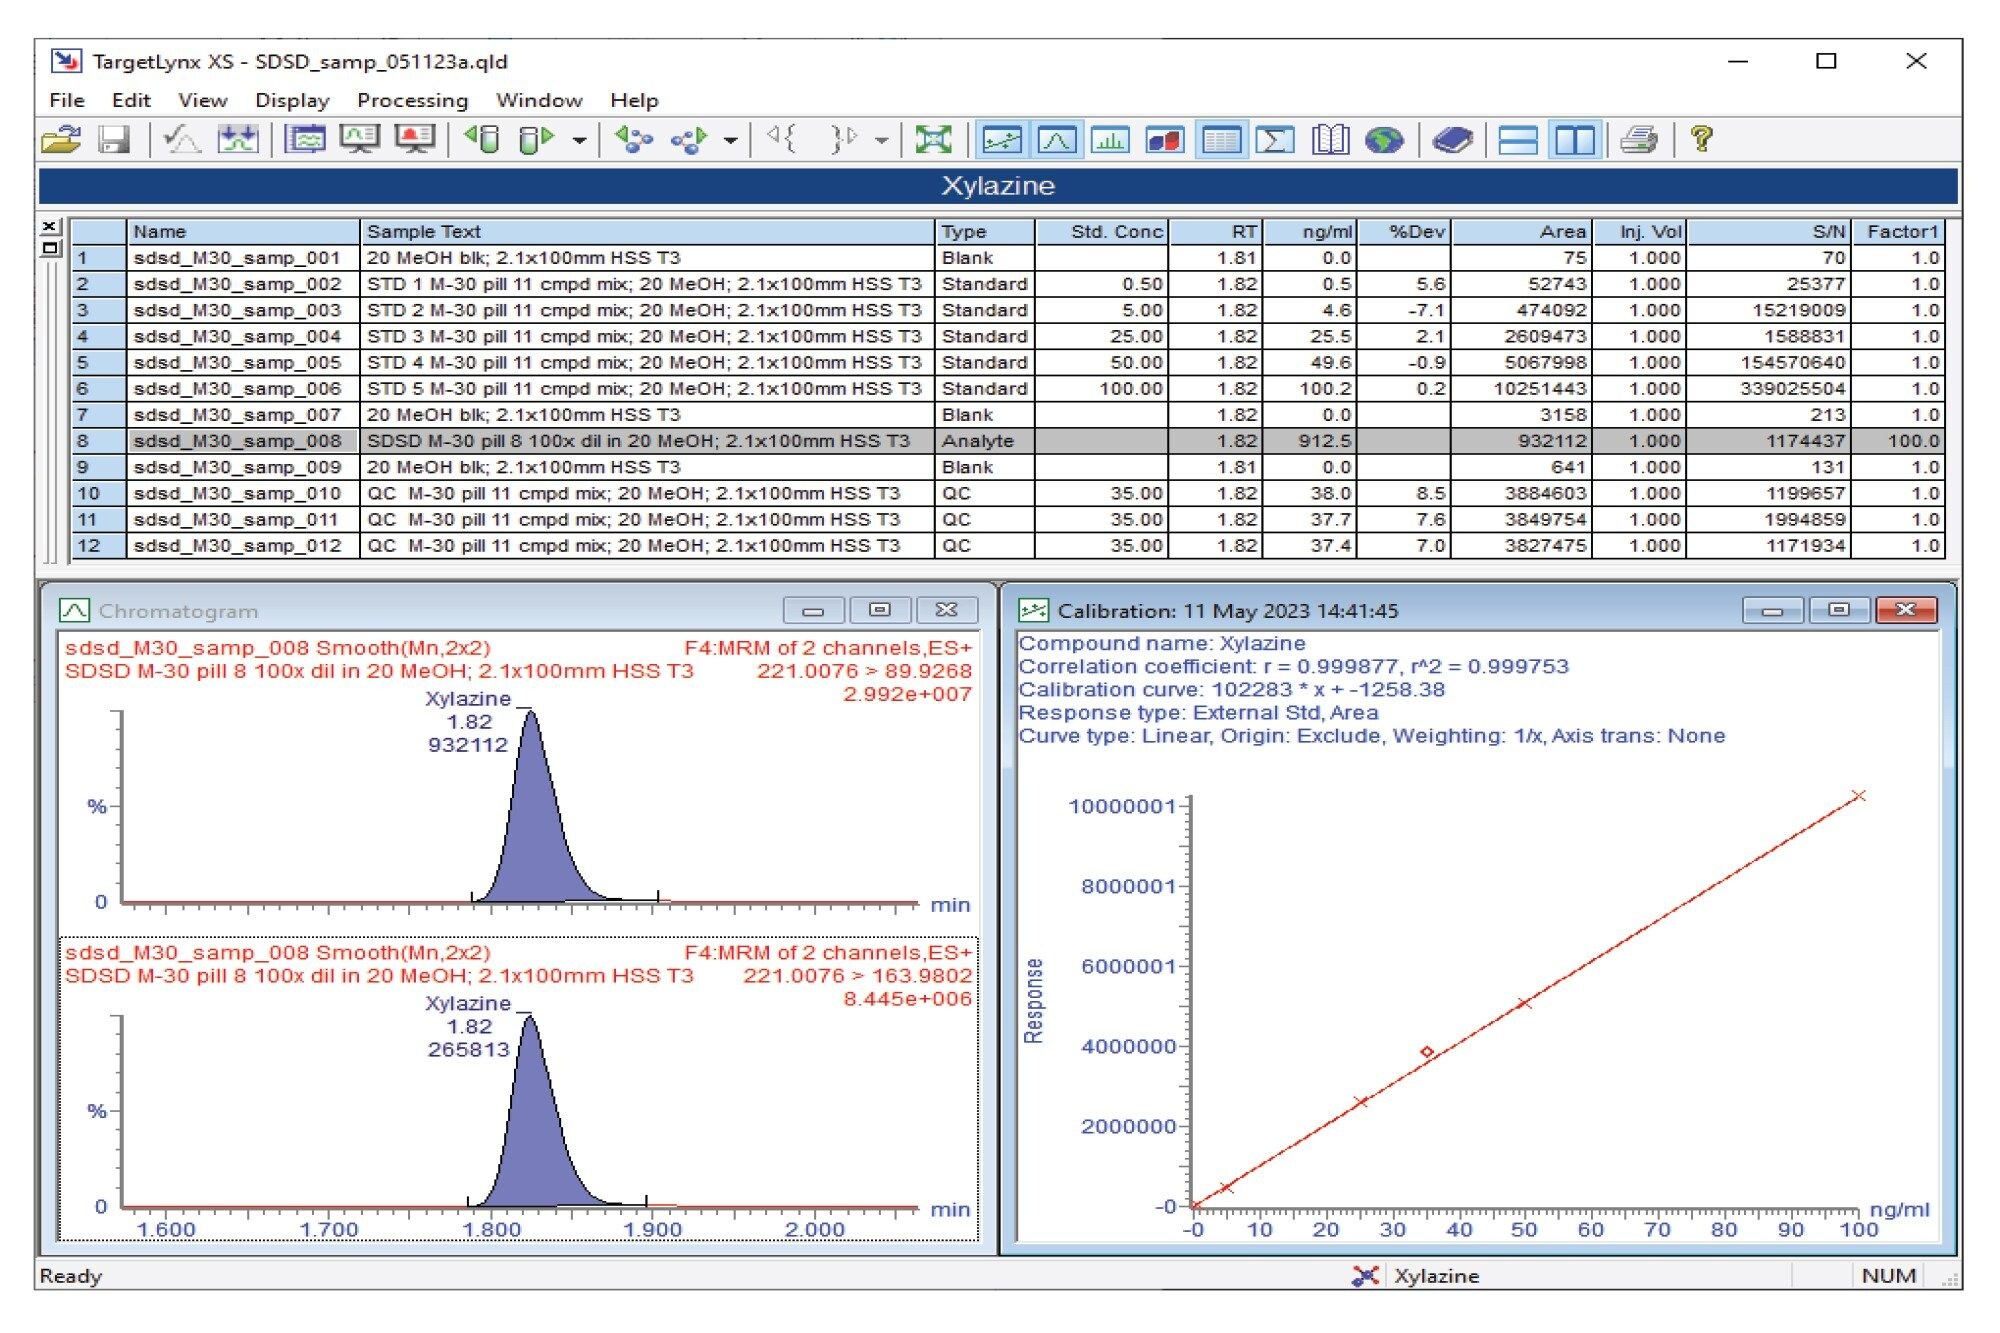The width and height of the screenshot is (2000, 1333).
Task: Click the Sample Text column header
Action: 647,231
